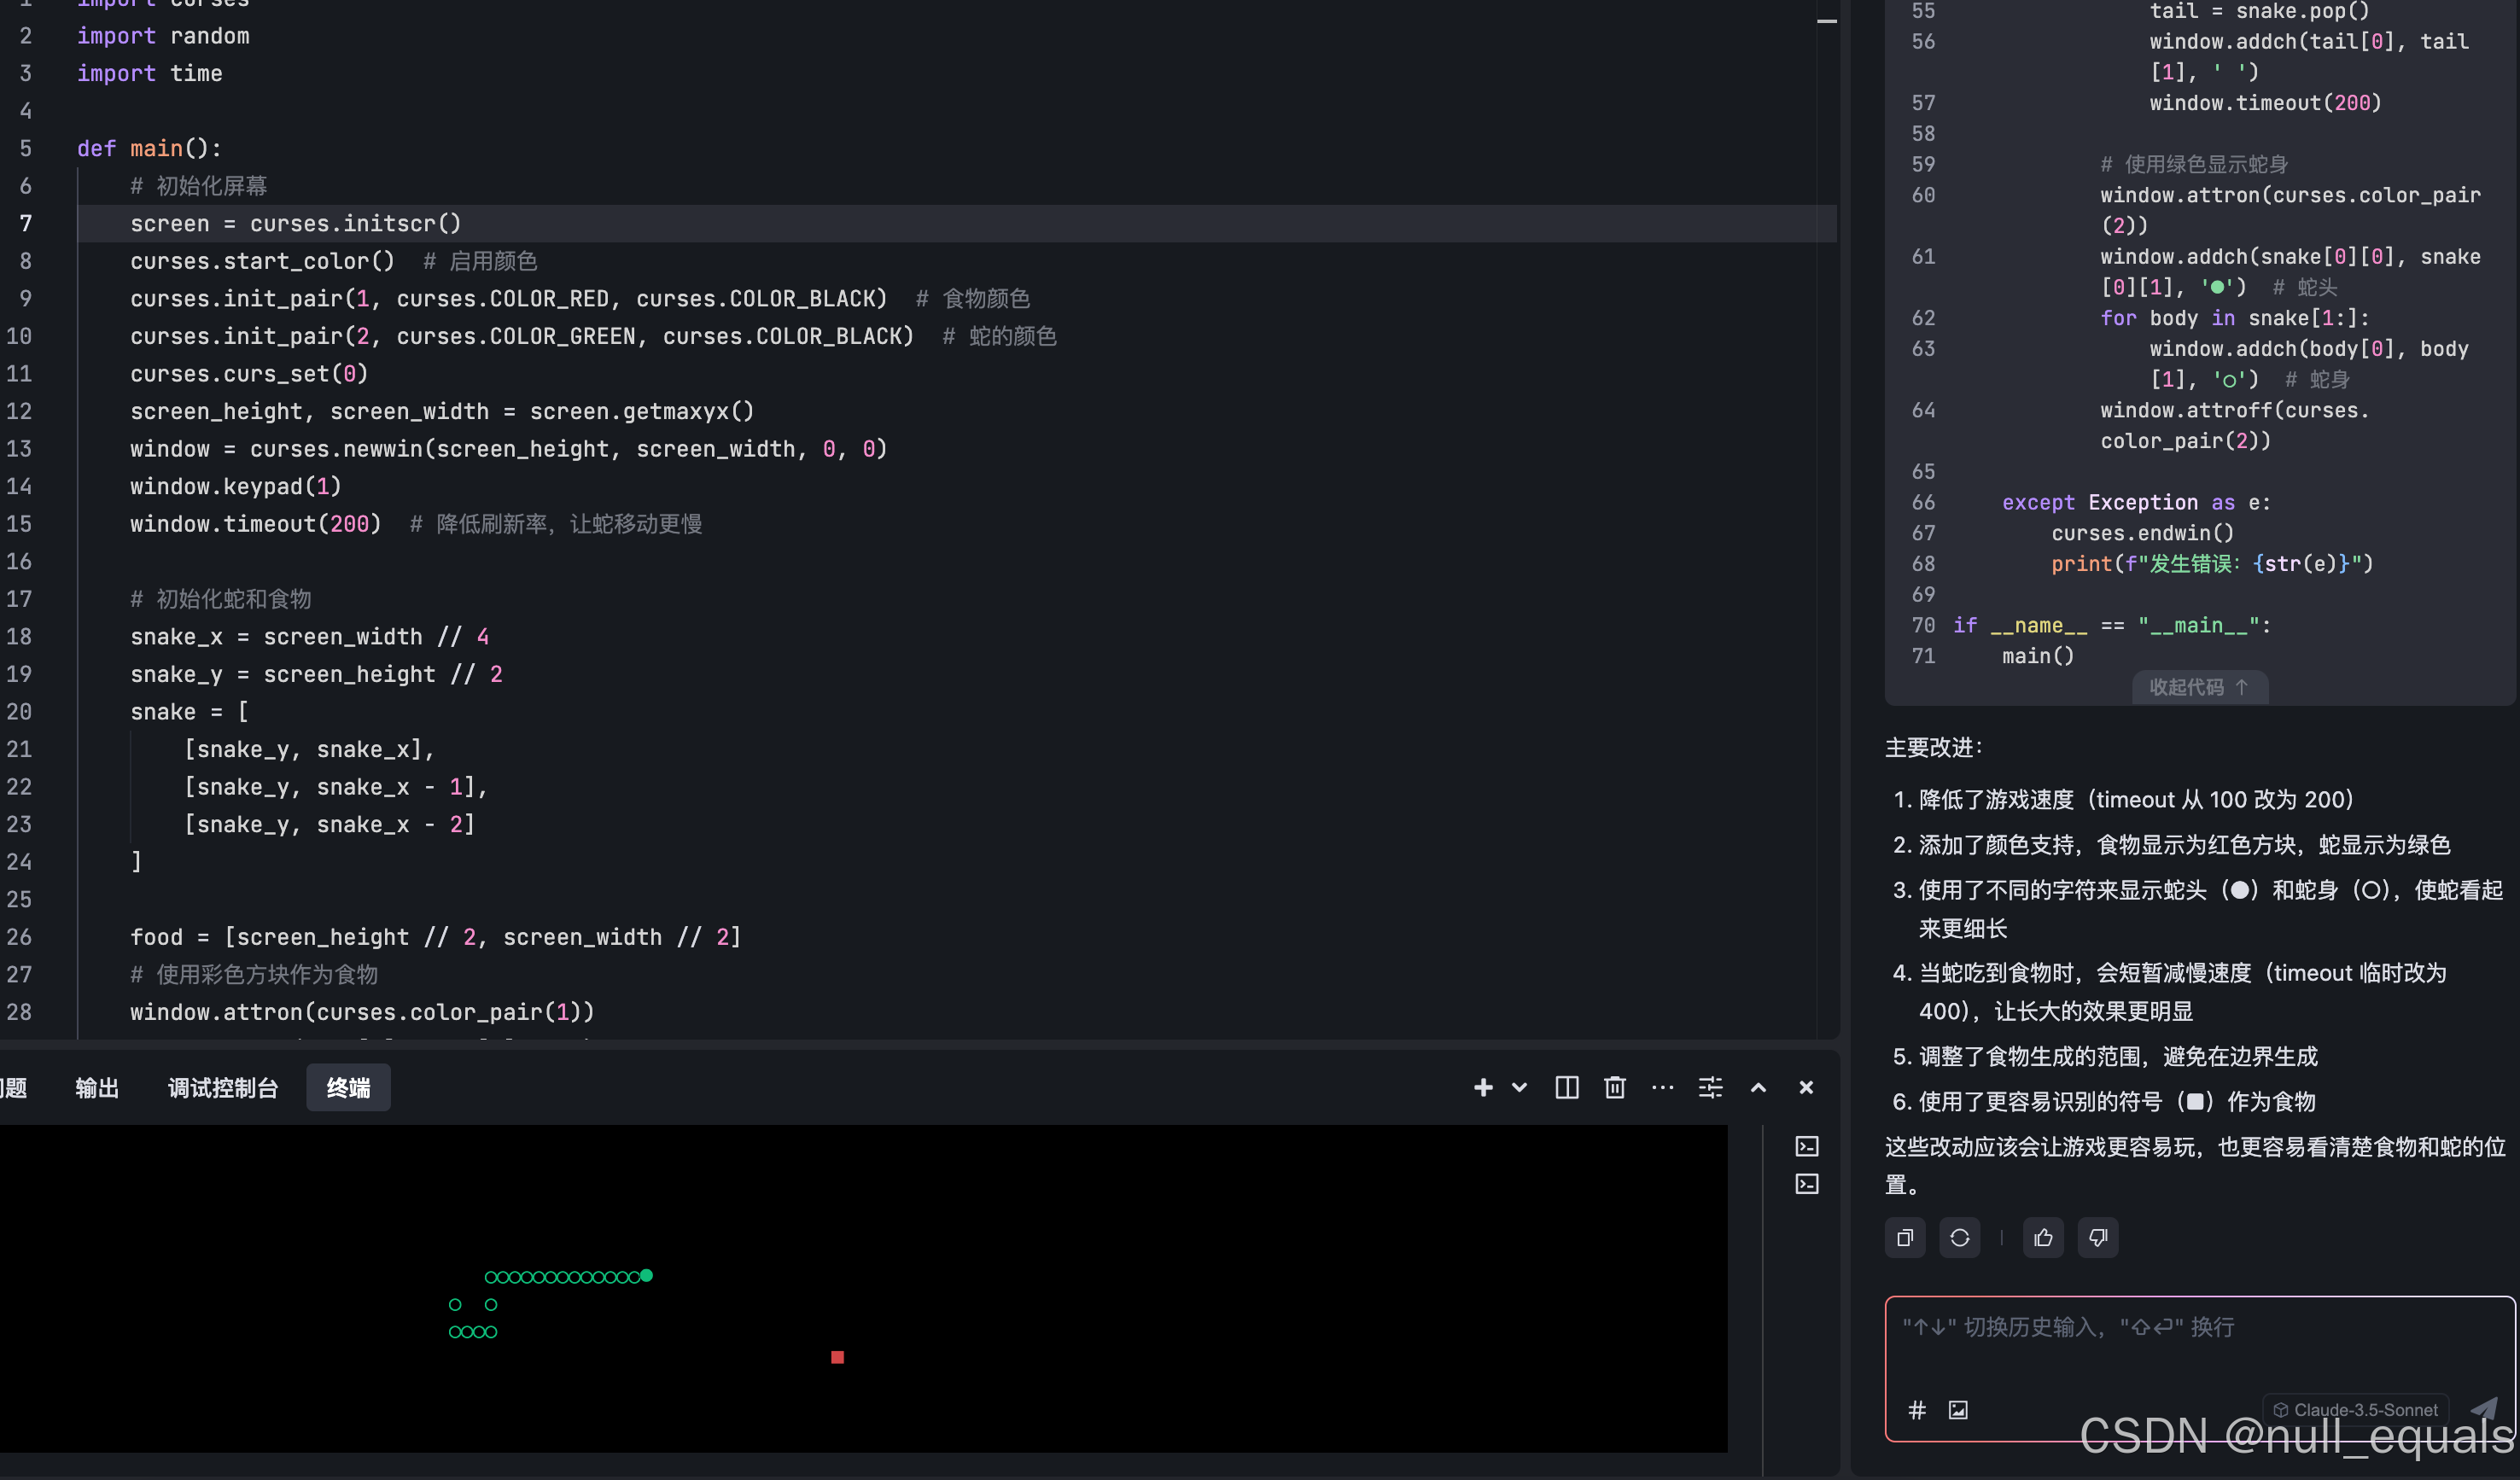Image resolution: width=2520 pixels, height=1480 pixels.
Task: Click line number 7 in the editor gutter
Action: tap(26, 223)
